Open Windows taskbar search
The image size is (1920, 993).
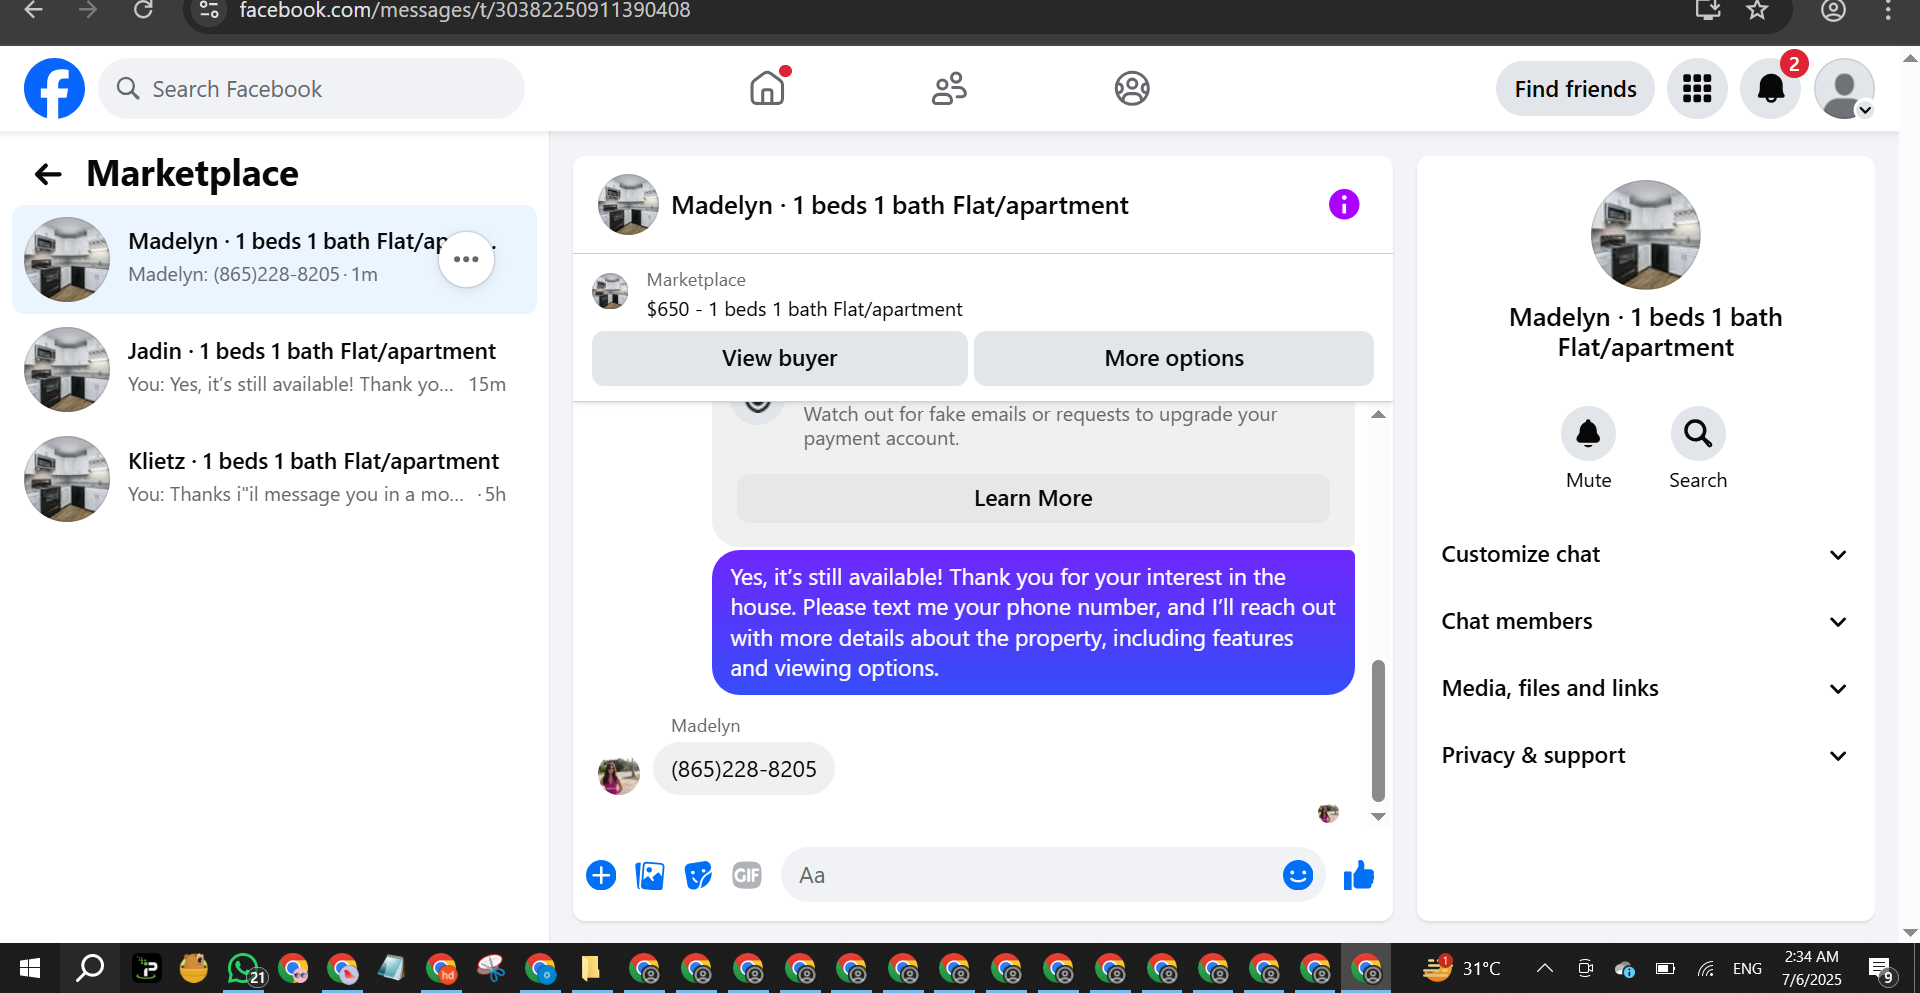[90, 968]
